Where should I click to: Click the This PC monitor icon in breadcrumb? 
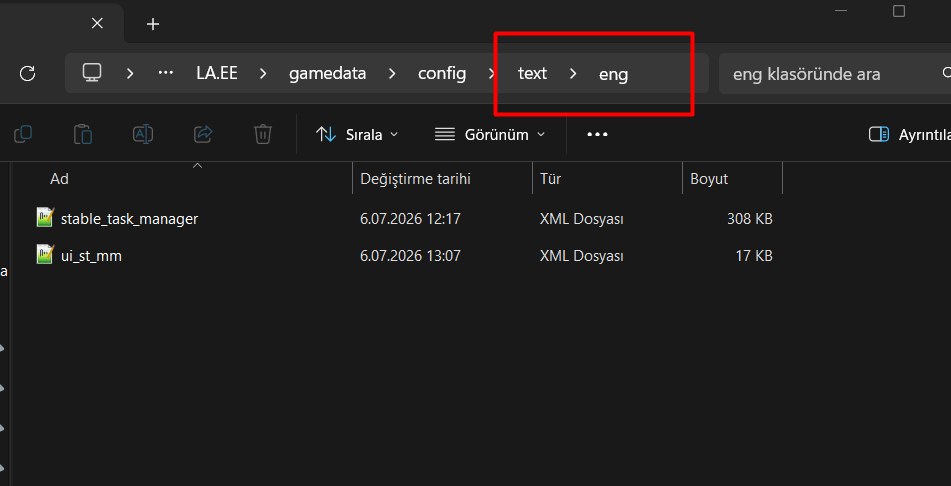[x=92, y=73]
